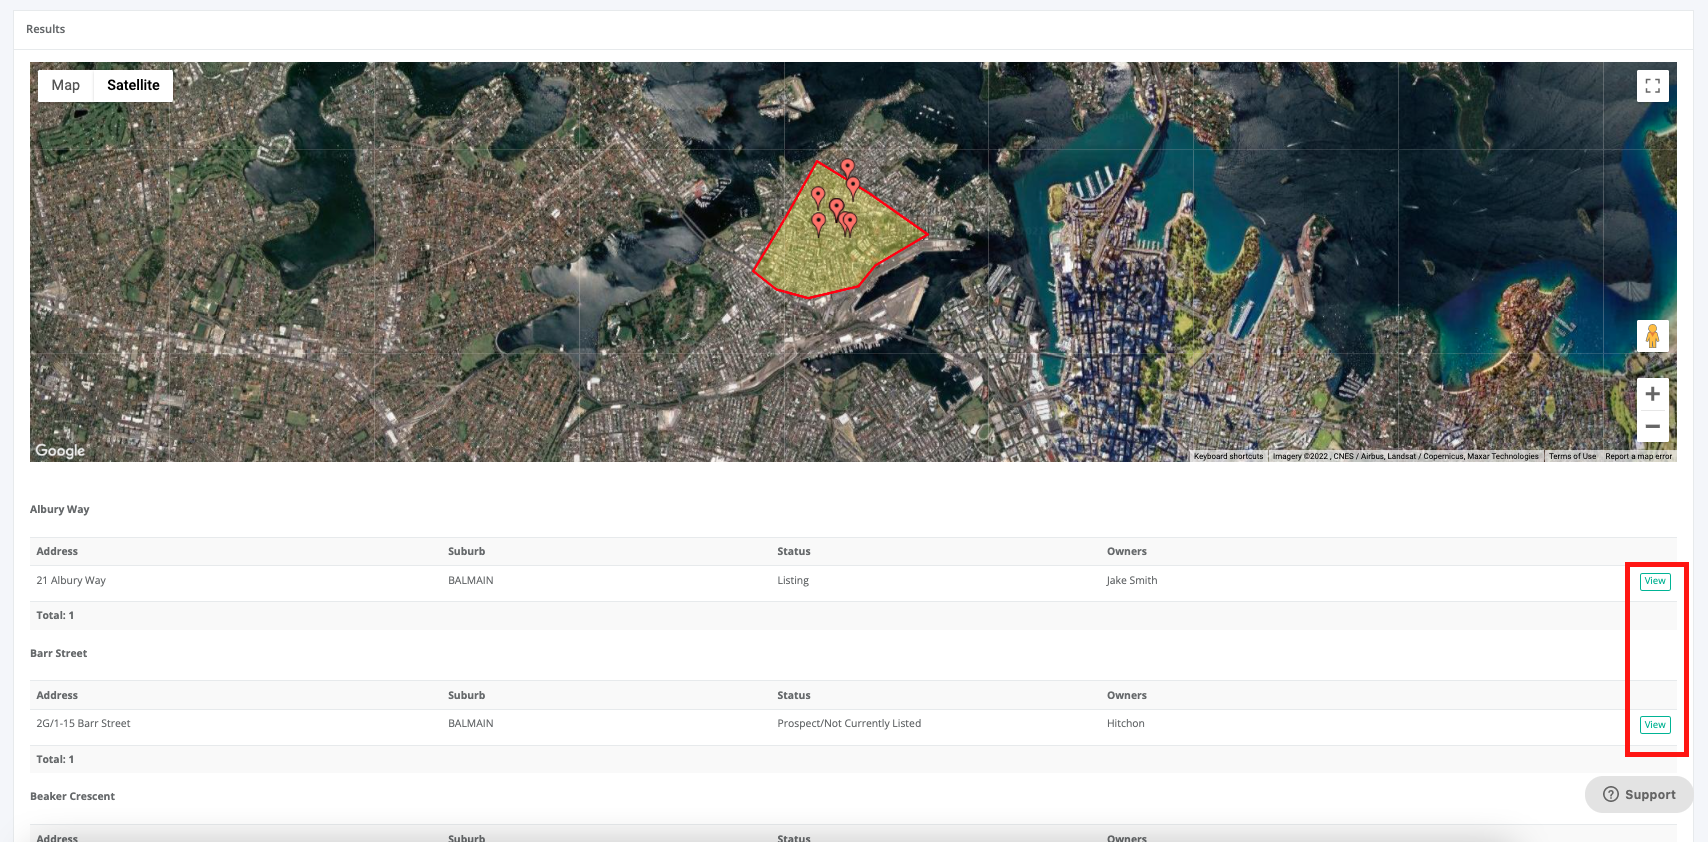The height and width of the screenshot is (842, 1708).
Task: Click owner name Hitchon
Action: click(x=1126, y=723)
